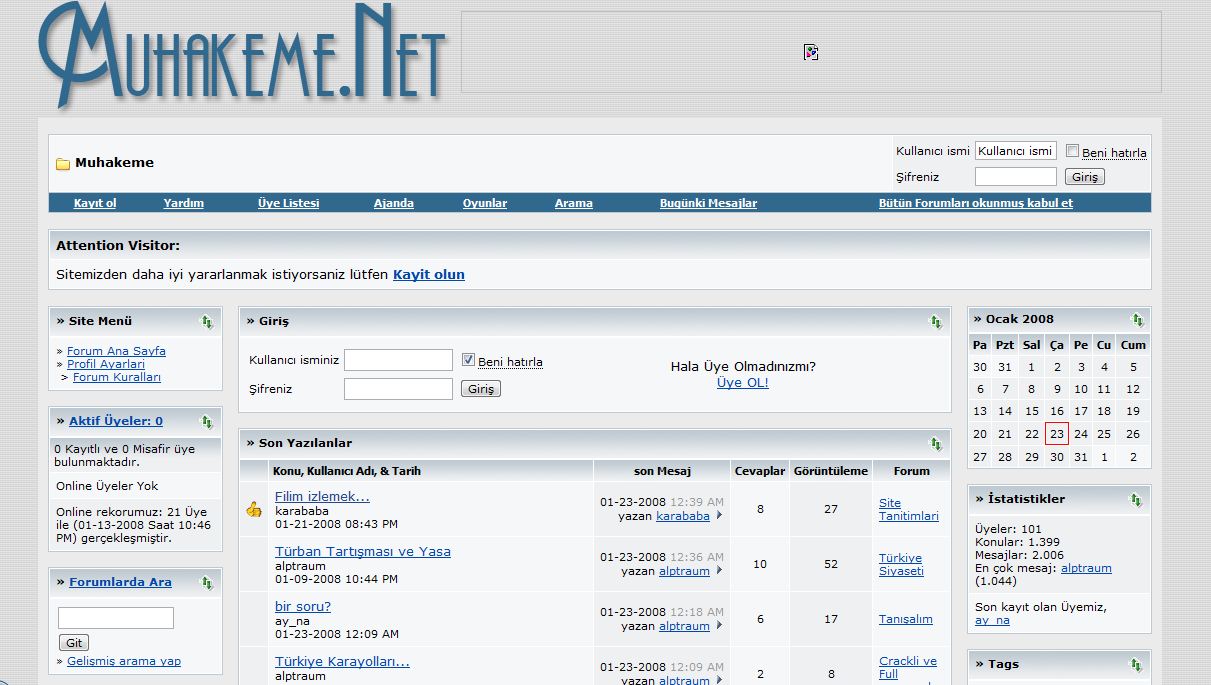Open the Türban Tartışması ve Yasa thread
The width and height of the screenshot is (1211, 685).
pyautogui.click(x=362, y=551)
